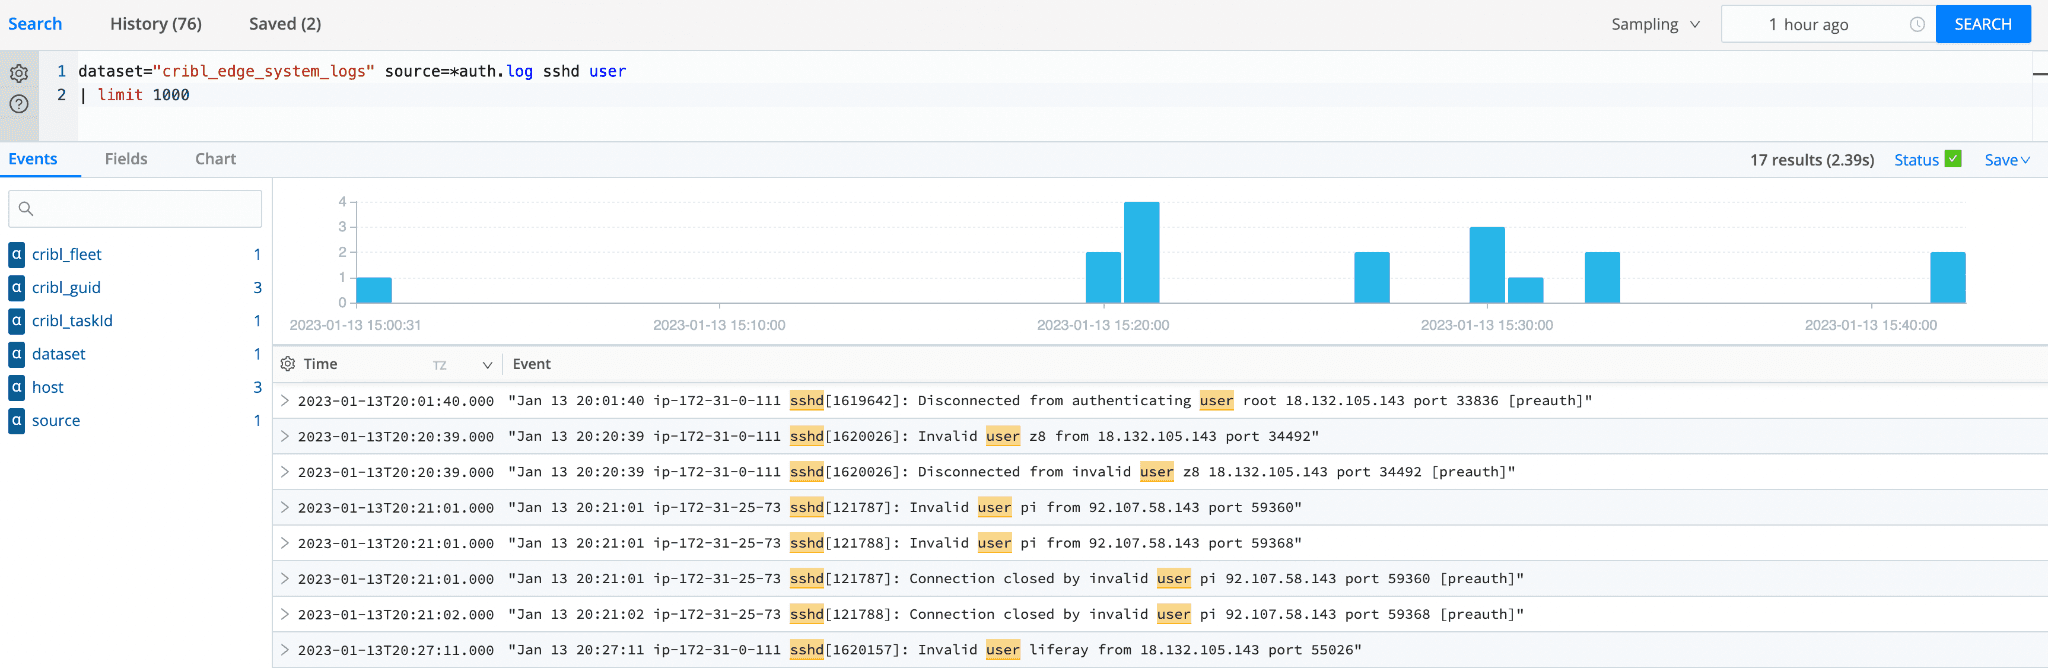
Task: Click the source field type icon
Action: (16, 421)
